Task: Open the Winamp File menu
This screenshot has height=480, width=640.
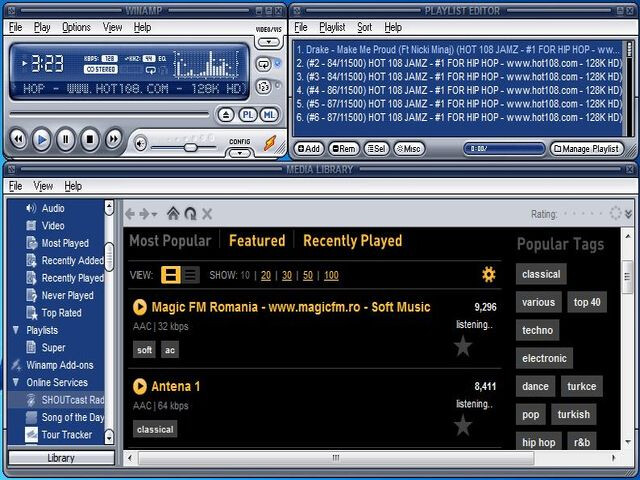Action: pos(16,27)
